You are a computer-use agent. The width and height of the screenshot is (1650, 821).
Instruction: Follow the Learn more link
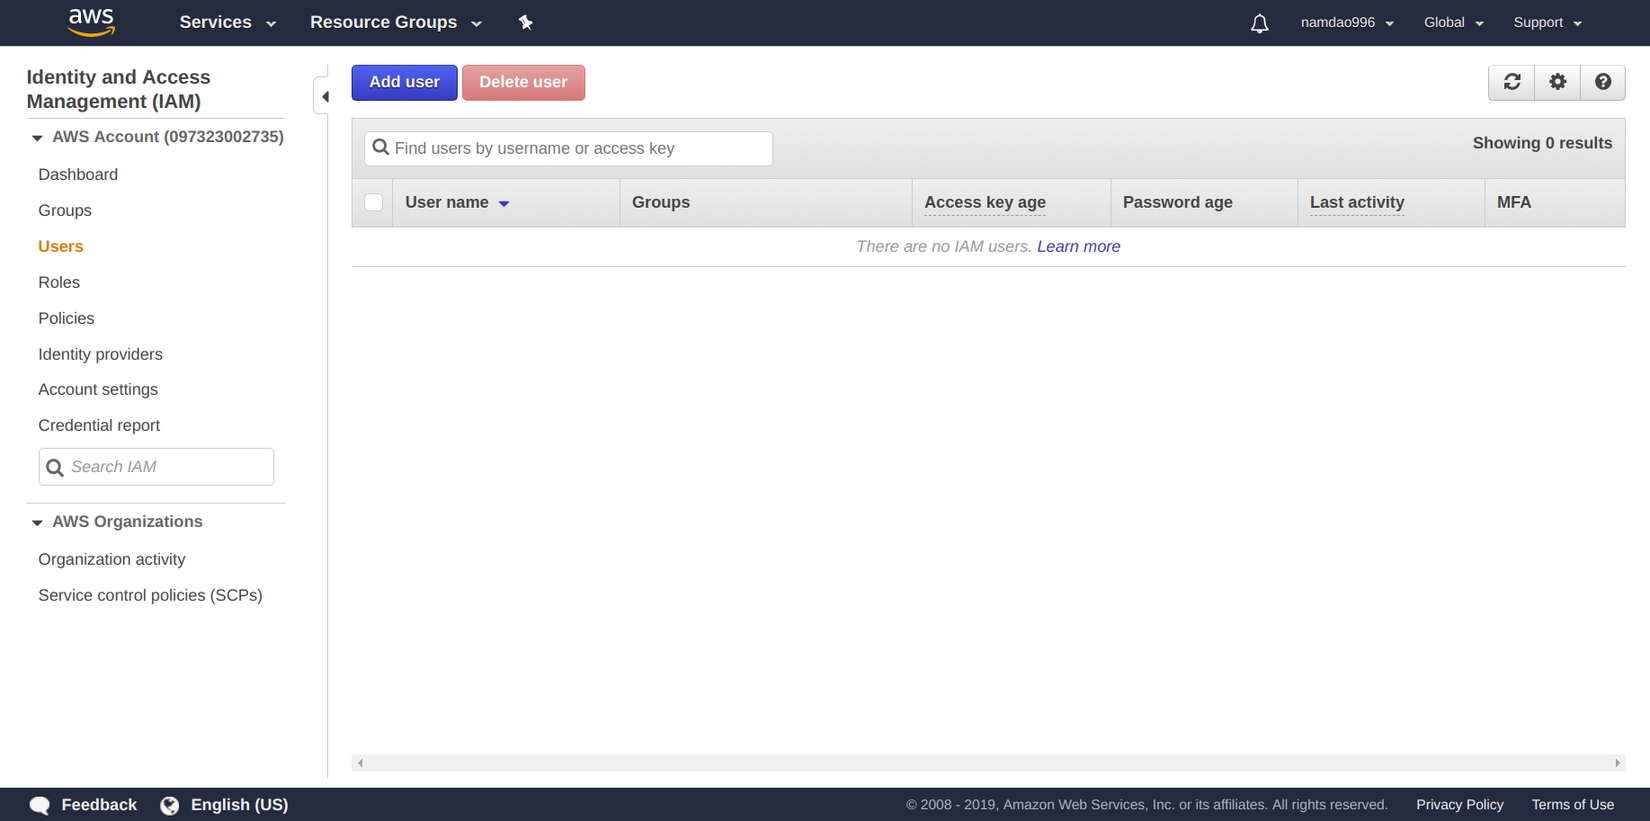pos(1078,246)
